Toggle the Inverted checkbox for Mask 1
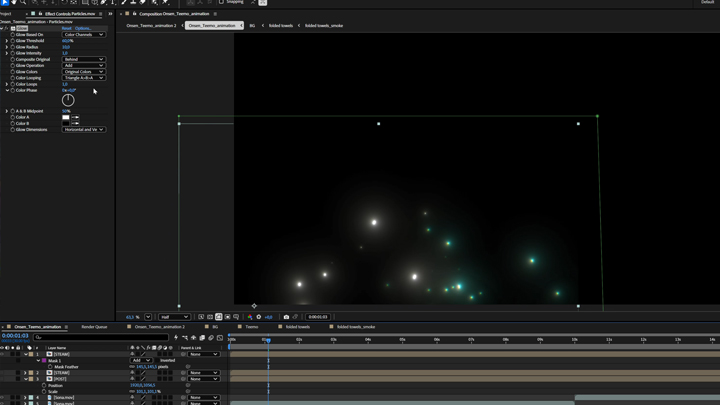 (157, 360)
